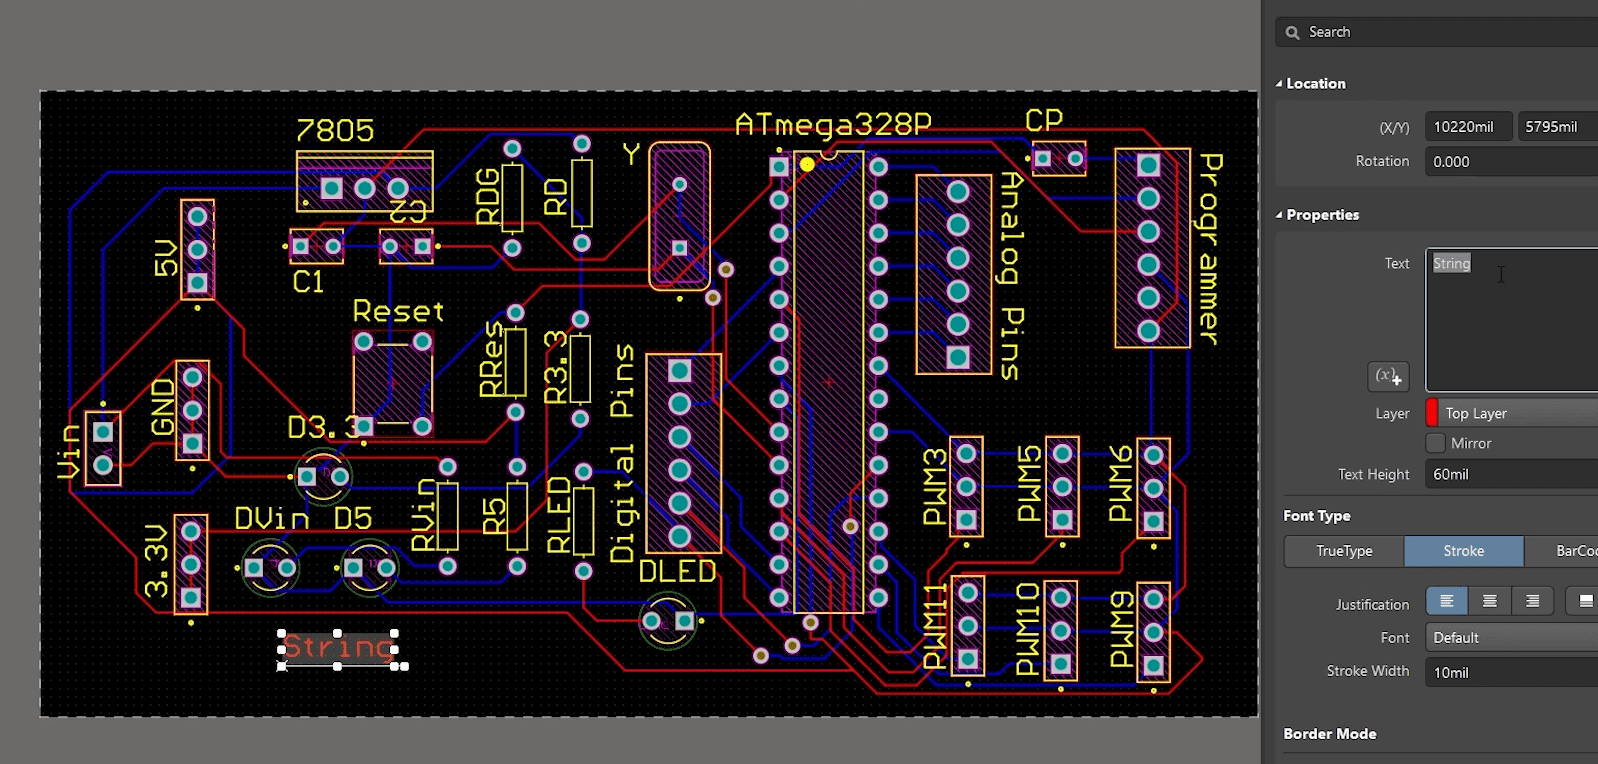This screenshot has width=1598, height=764.
Task: Click the search magnifier icon
Action: pos(1292,32)
